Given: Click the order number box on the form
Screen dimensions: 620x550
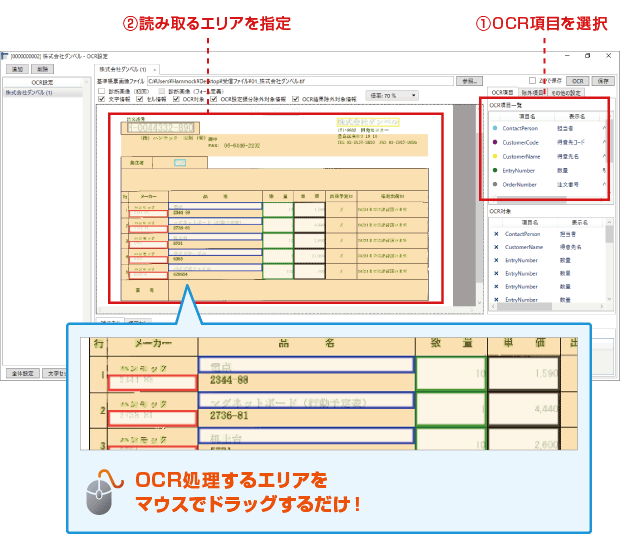Looking at the screenshot, I should (160, 128).
